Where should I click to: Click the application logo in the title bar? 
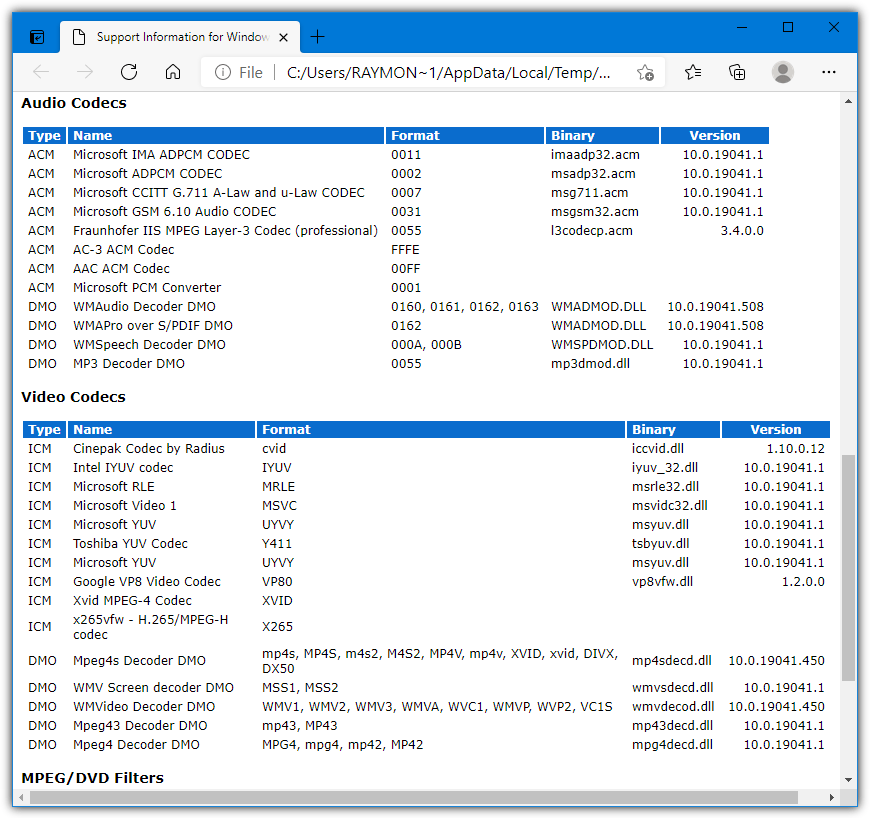(36, 34)
